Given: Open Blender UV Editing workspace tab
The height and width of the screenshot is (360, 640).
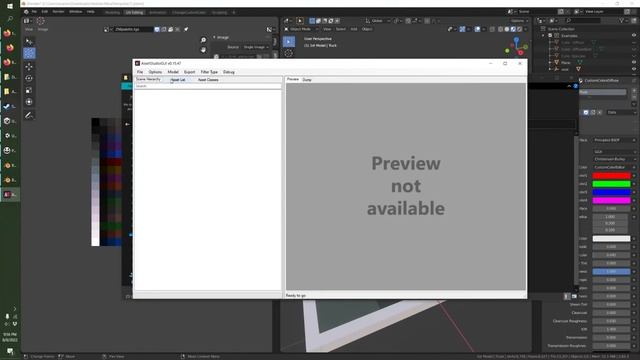Looking at the screenshot, I should pyautogui.click(x=134, y=12).
